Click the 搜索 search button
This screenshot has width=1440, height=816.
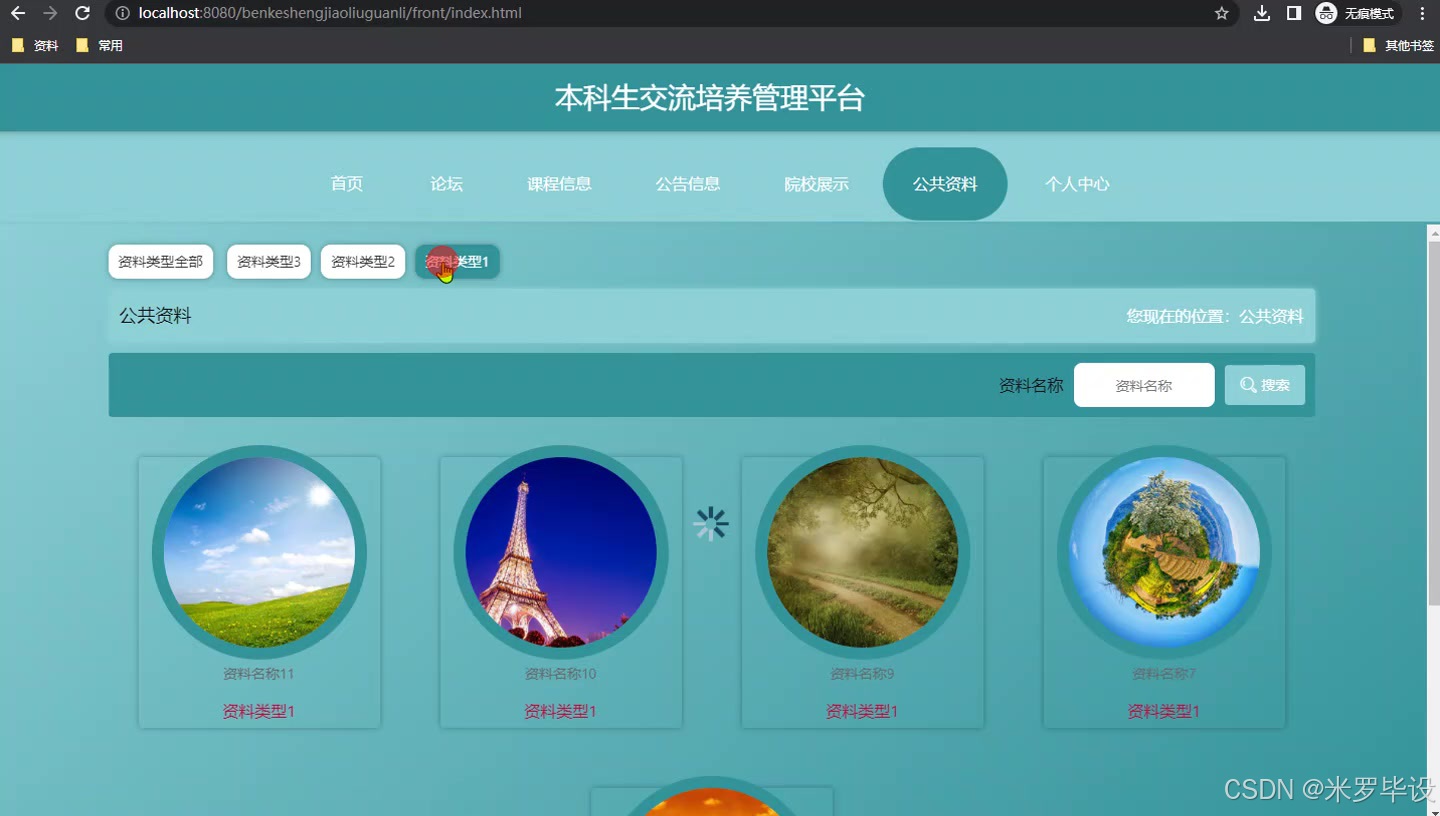pyautogui.click(x=1265, y=385)
